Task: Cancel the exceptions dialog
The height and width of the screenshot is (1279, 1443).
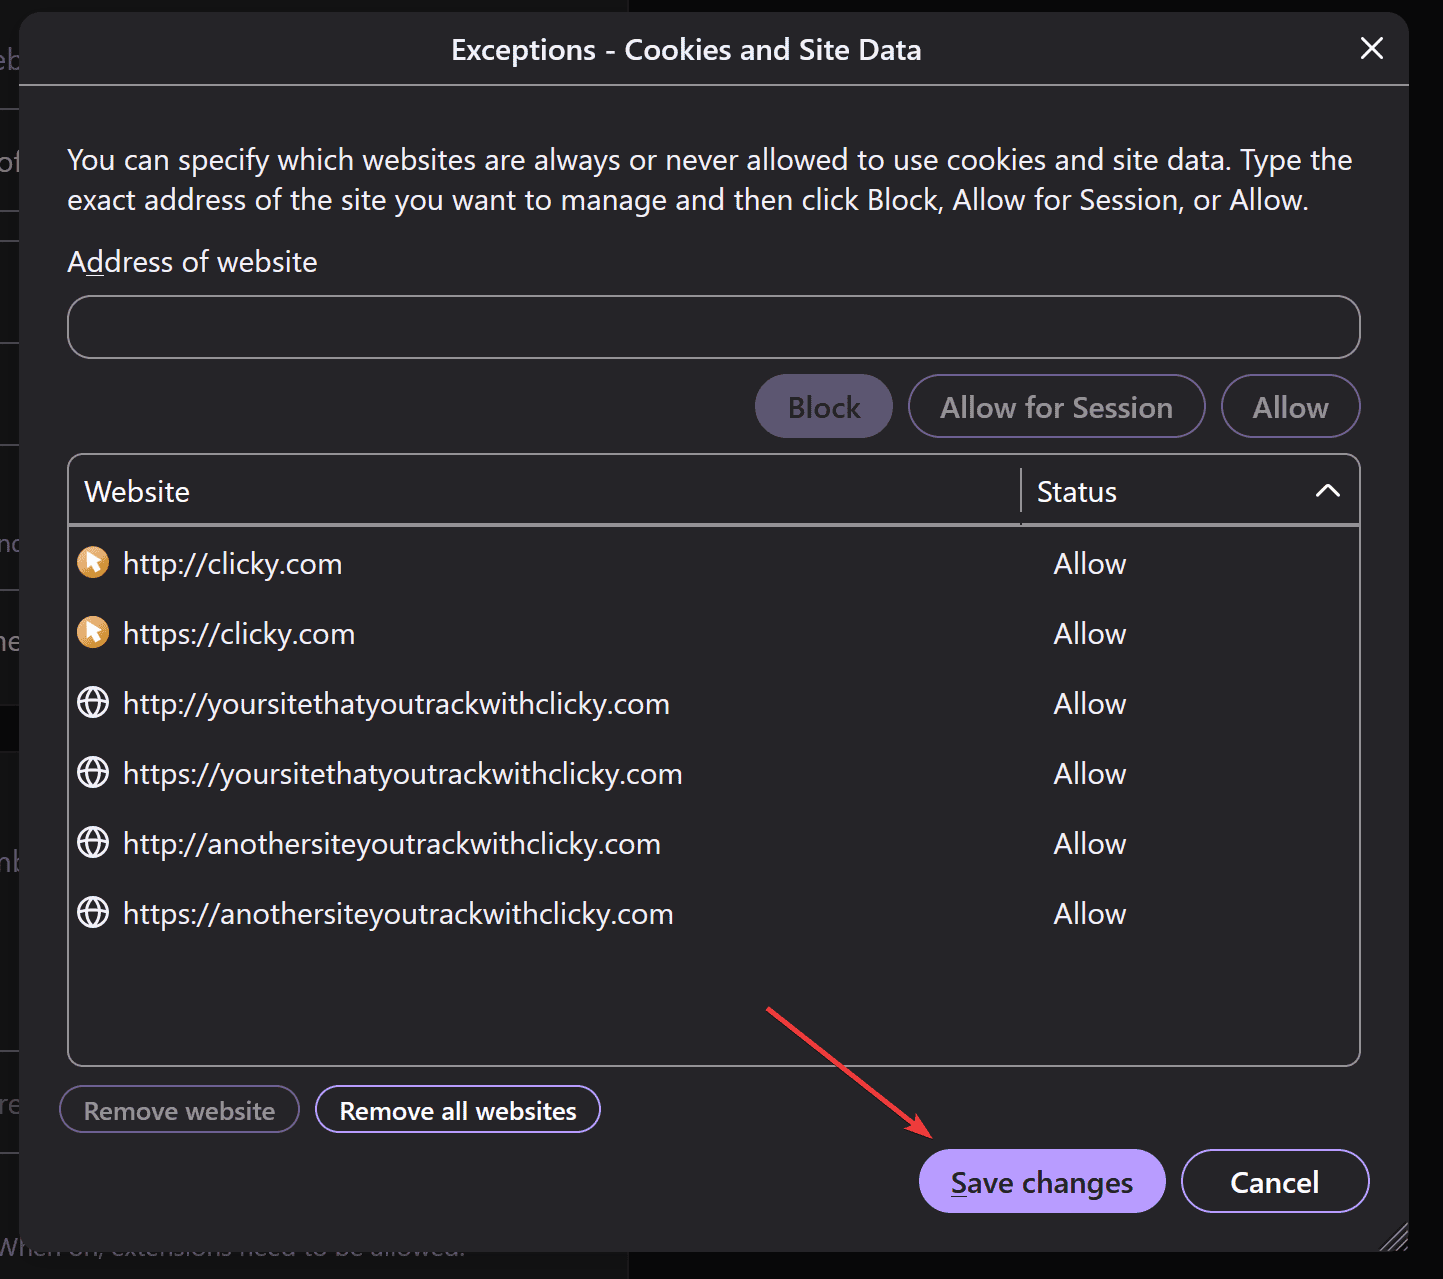Action: coord(1274,1181)
